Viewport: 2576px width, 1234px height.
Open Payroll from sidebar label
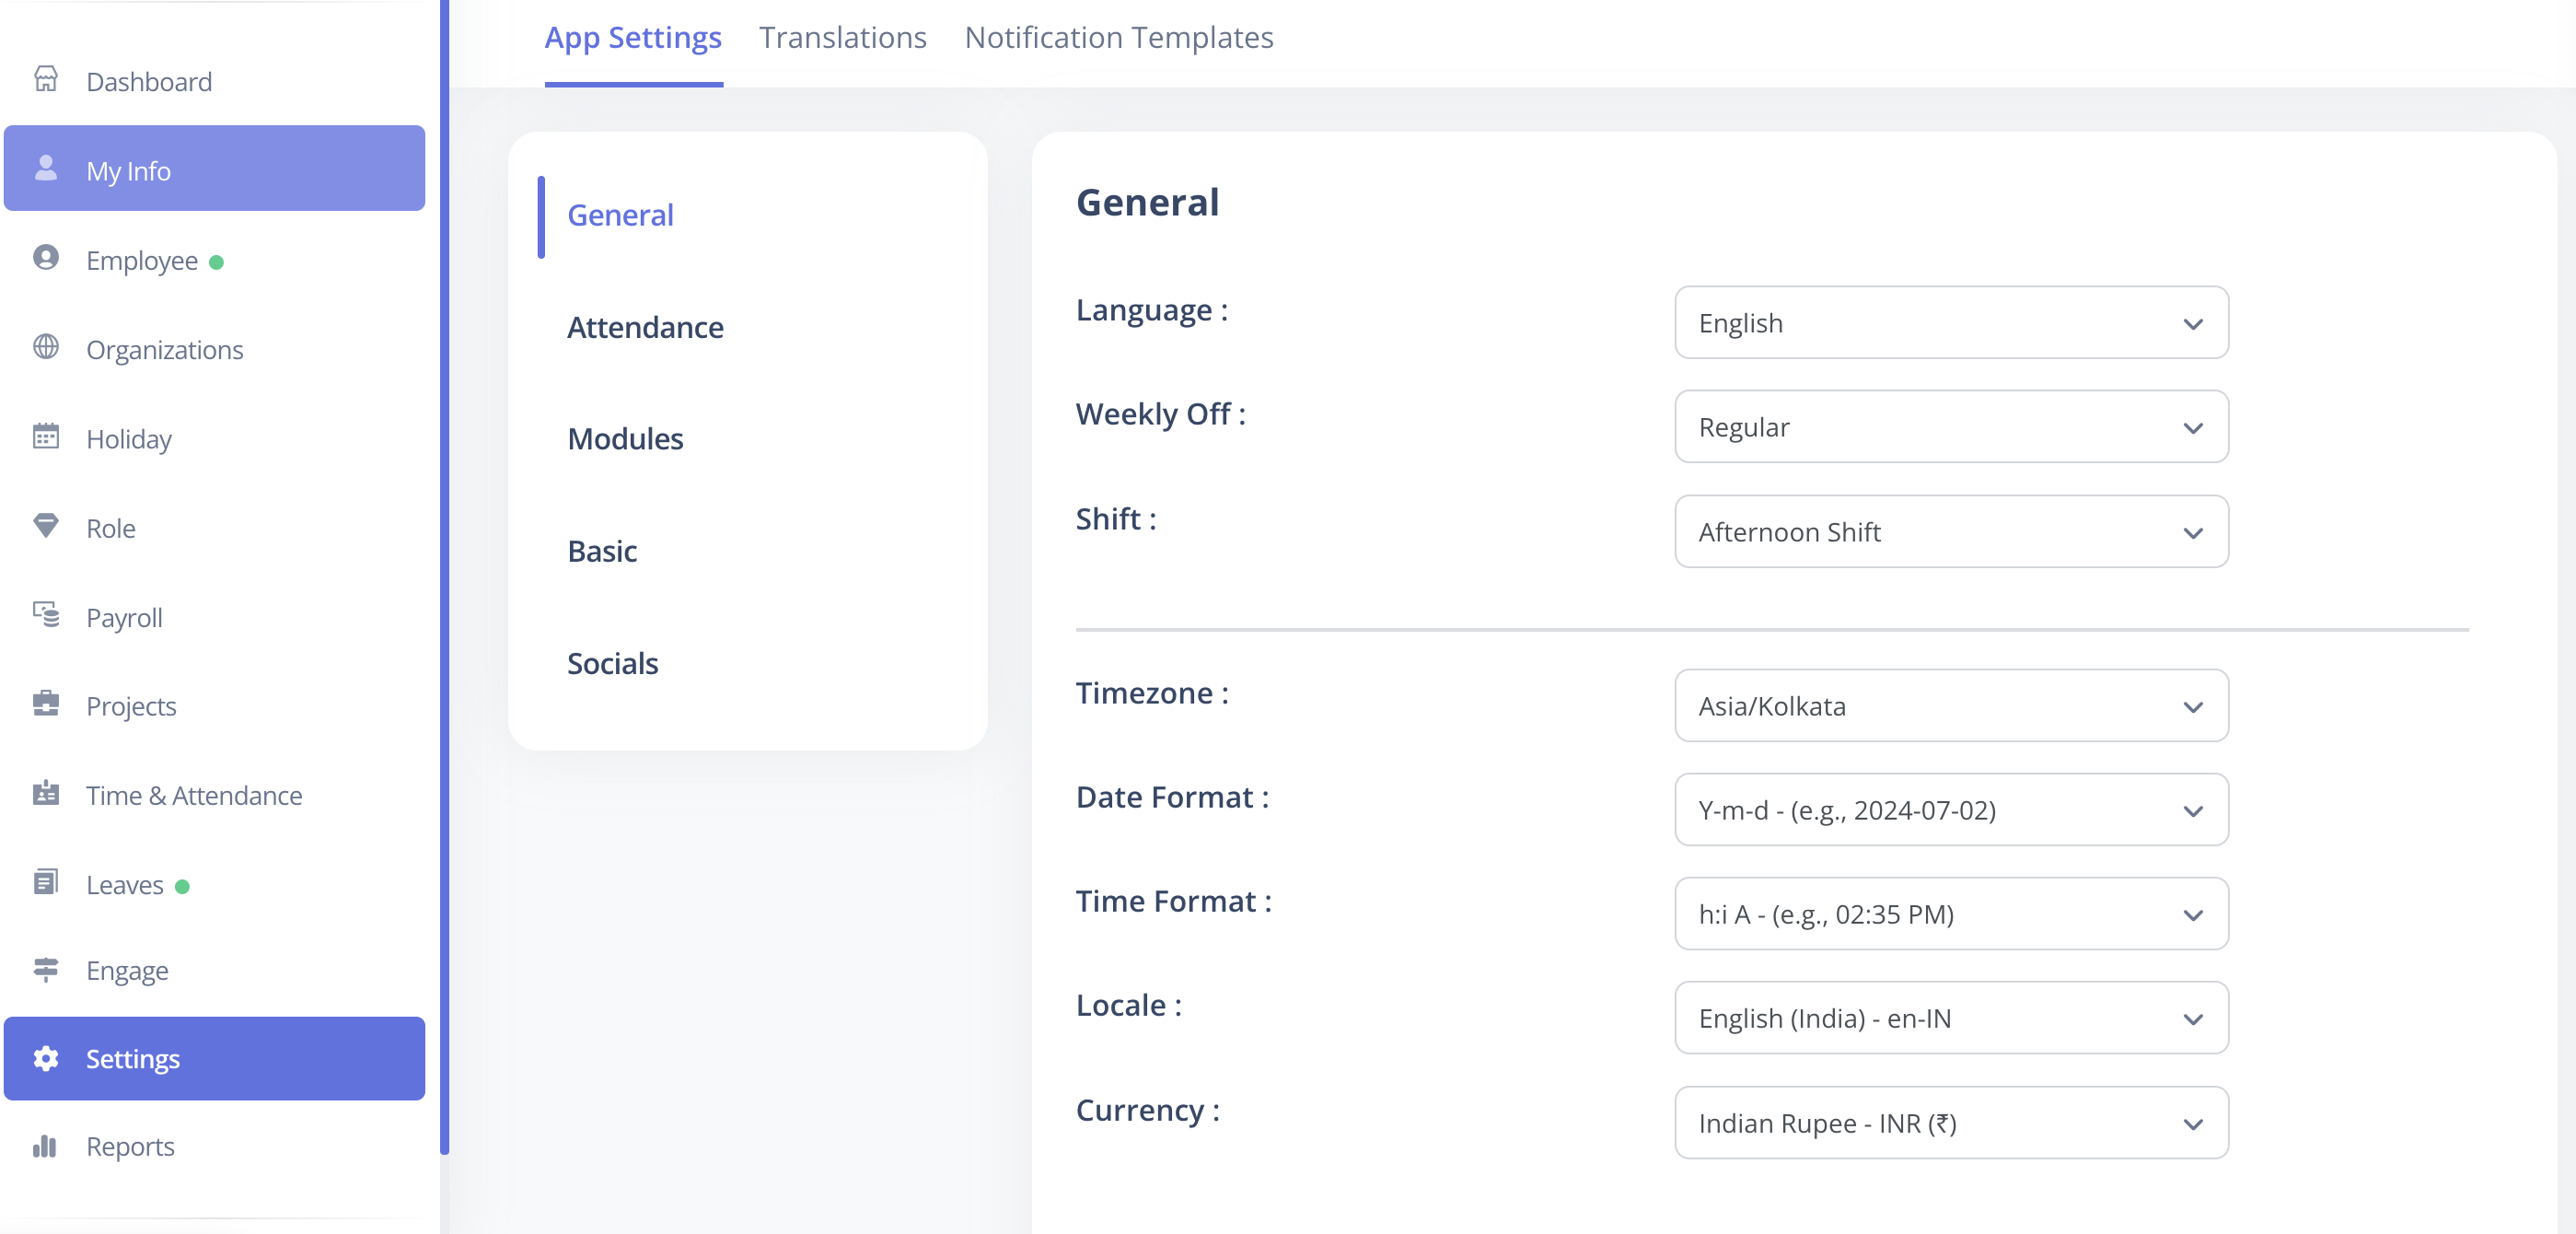pyautogui.click(x=124, y=617)
